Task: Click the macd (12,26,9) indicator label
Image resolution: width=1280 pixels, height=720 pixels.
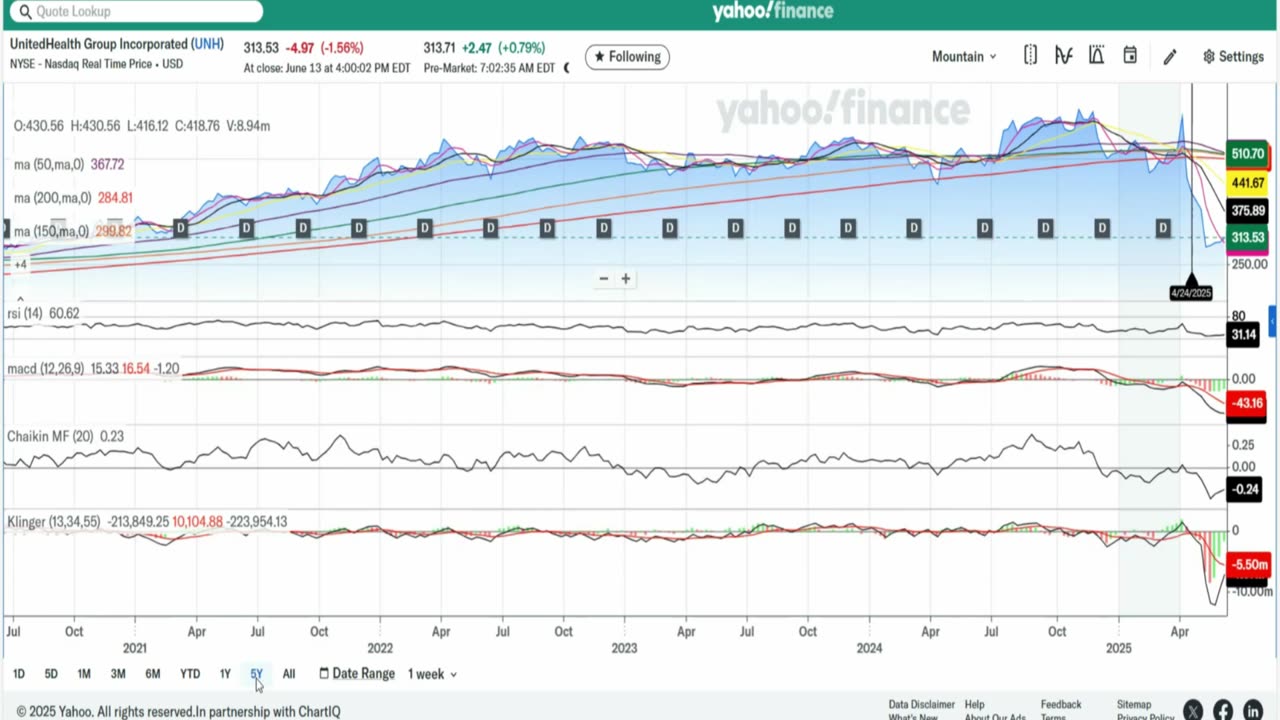Action: coord(93,369)
